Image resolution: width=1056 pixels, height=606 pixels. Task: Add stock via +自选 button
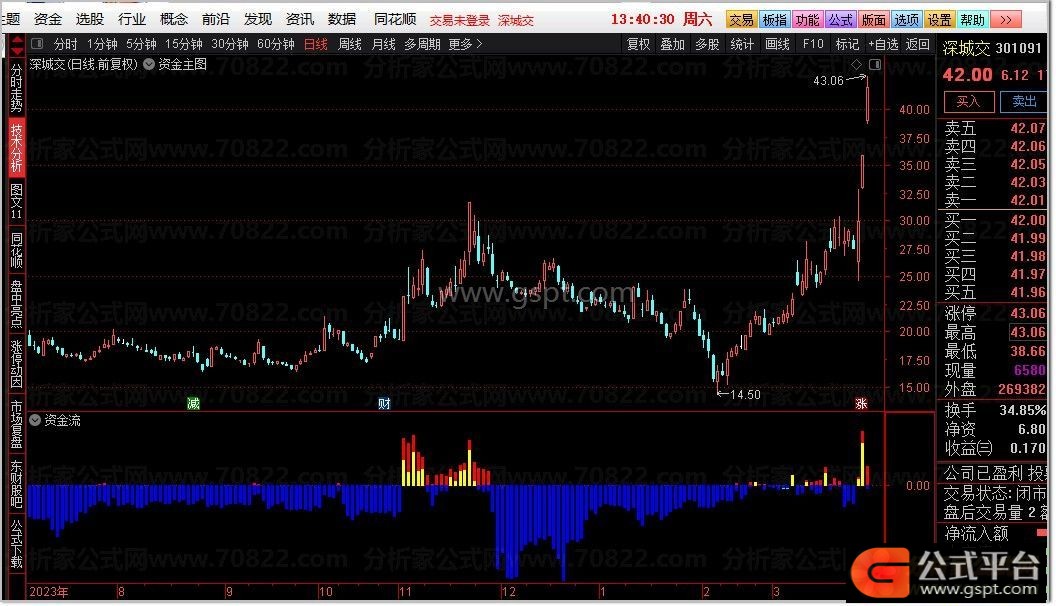[883, 44]
